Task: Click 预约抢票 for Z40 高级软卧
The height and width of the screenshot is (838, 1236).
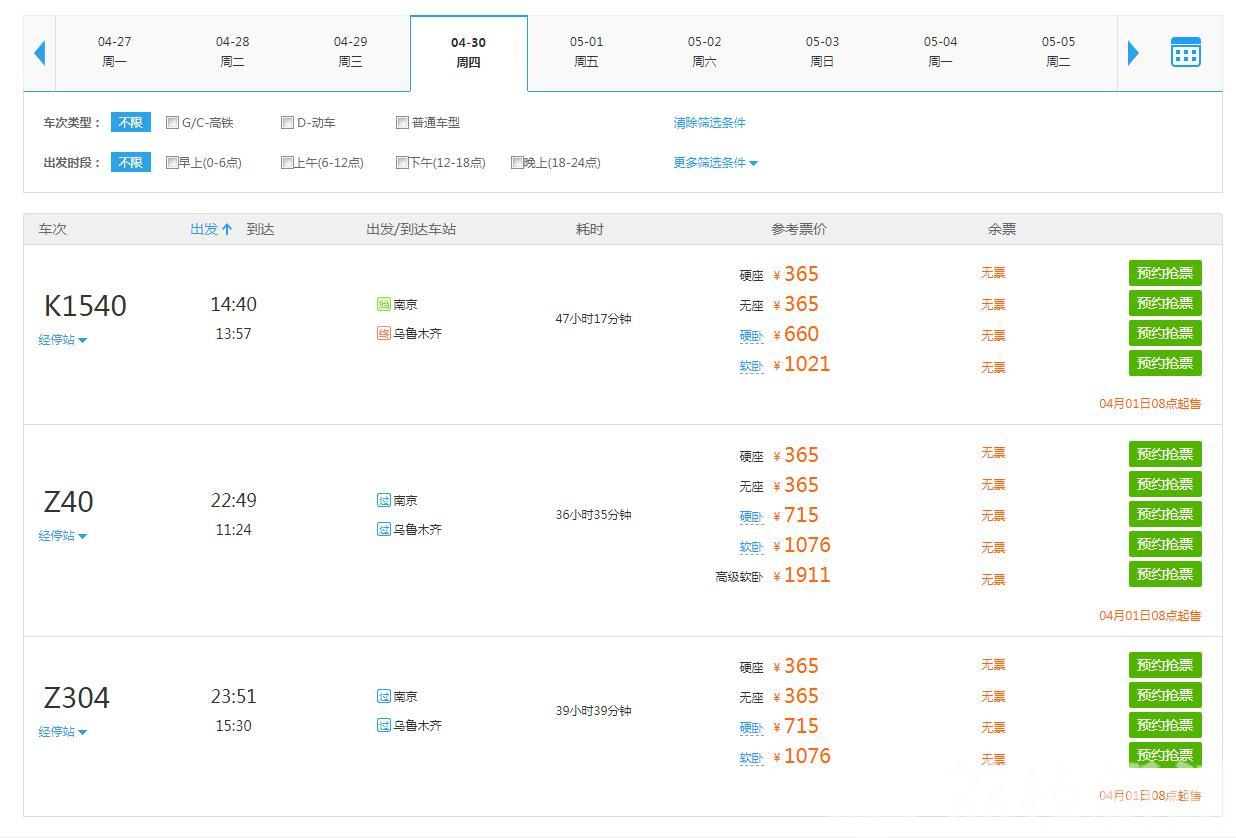Action: (x=1165, y=574)
